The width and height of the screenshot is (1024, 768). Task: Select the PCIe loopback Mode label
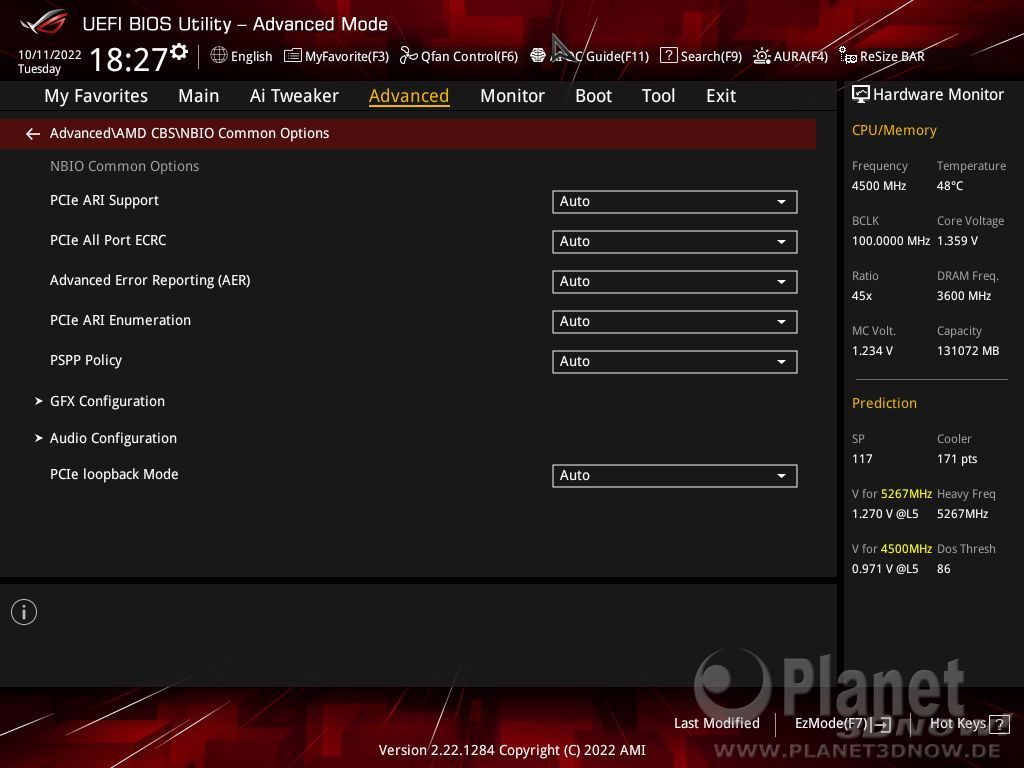point(114,474)
